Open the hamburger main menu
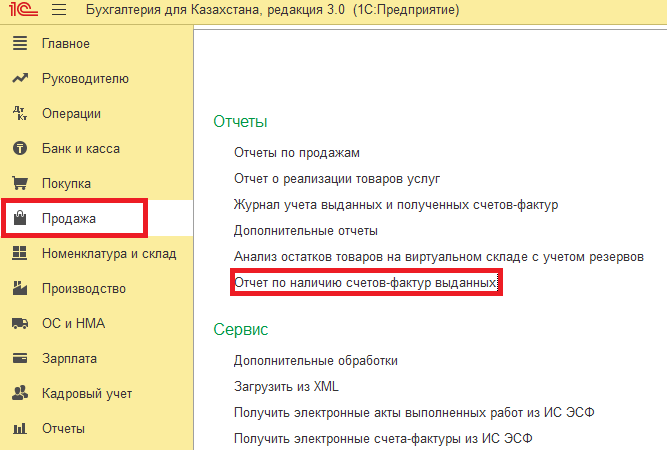The height and width of the screenshot is (450, 667). [x=57, y=12]
